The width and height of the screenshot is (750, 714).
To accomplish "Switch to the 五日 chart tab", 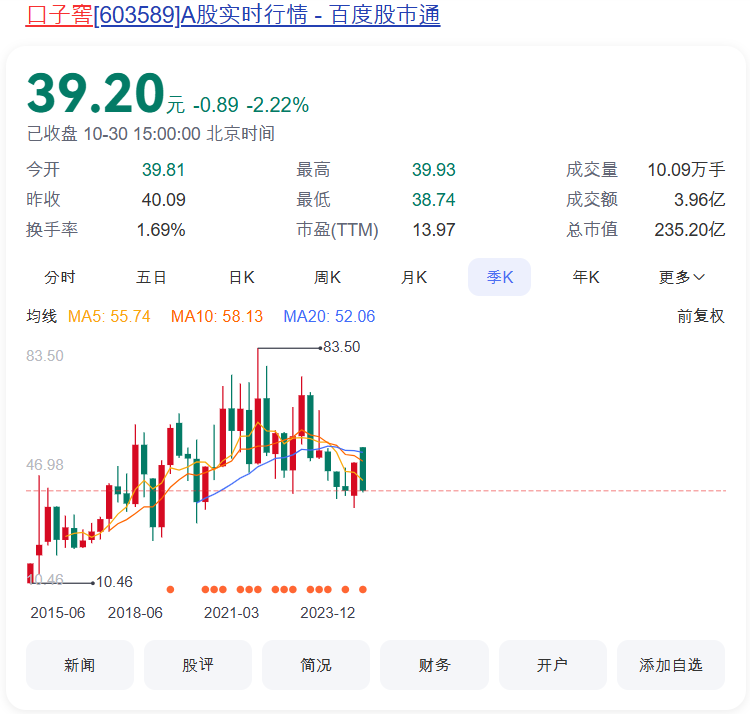I will (151, 277).
